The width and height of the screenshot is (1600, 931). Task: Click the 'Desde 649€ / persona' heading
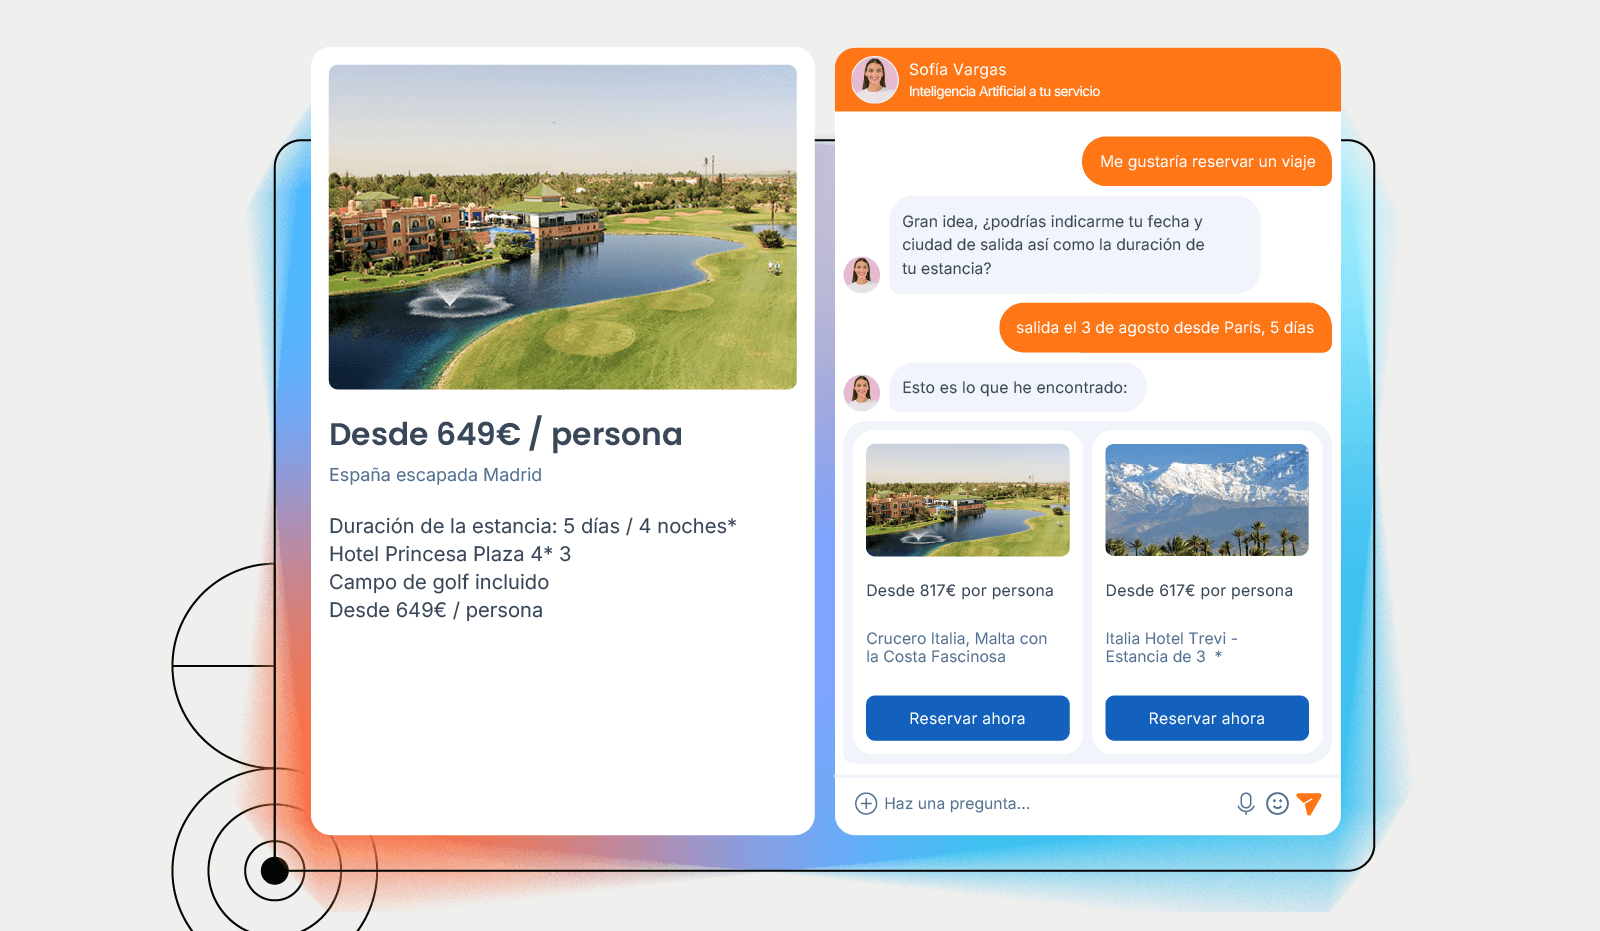(x=505, y=434)
